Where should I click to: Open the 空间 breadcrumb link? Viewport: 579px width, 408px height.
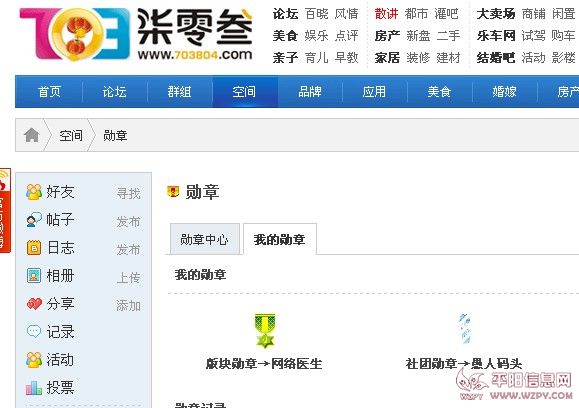point(71,136)
